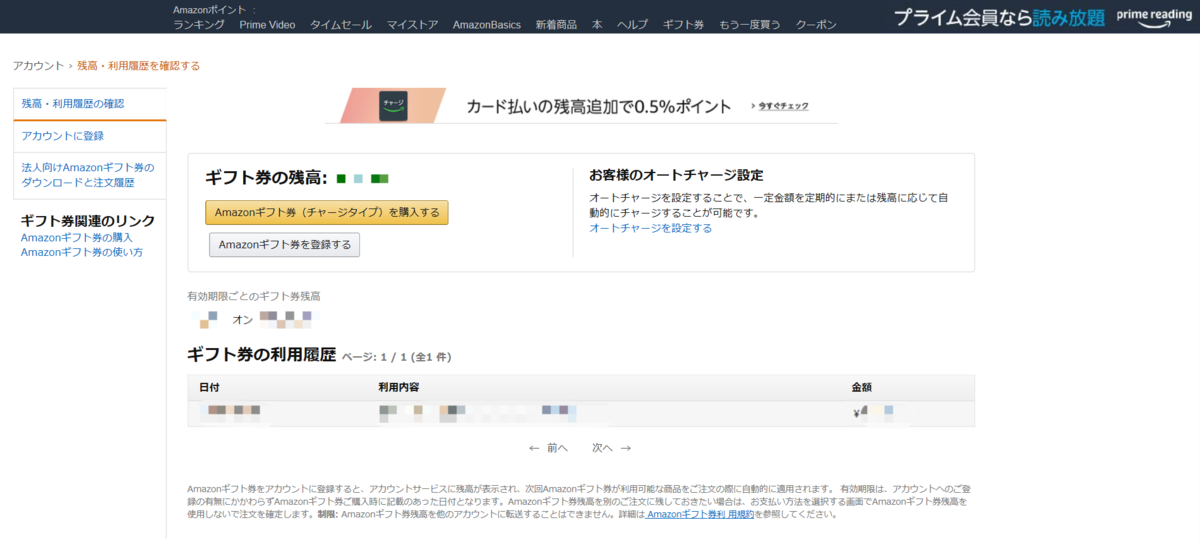Go to タイムセール page
This screenshot has height=549, width=1200.
340,25
